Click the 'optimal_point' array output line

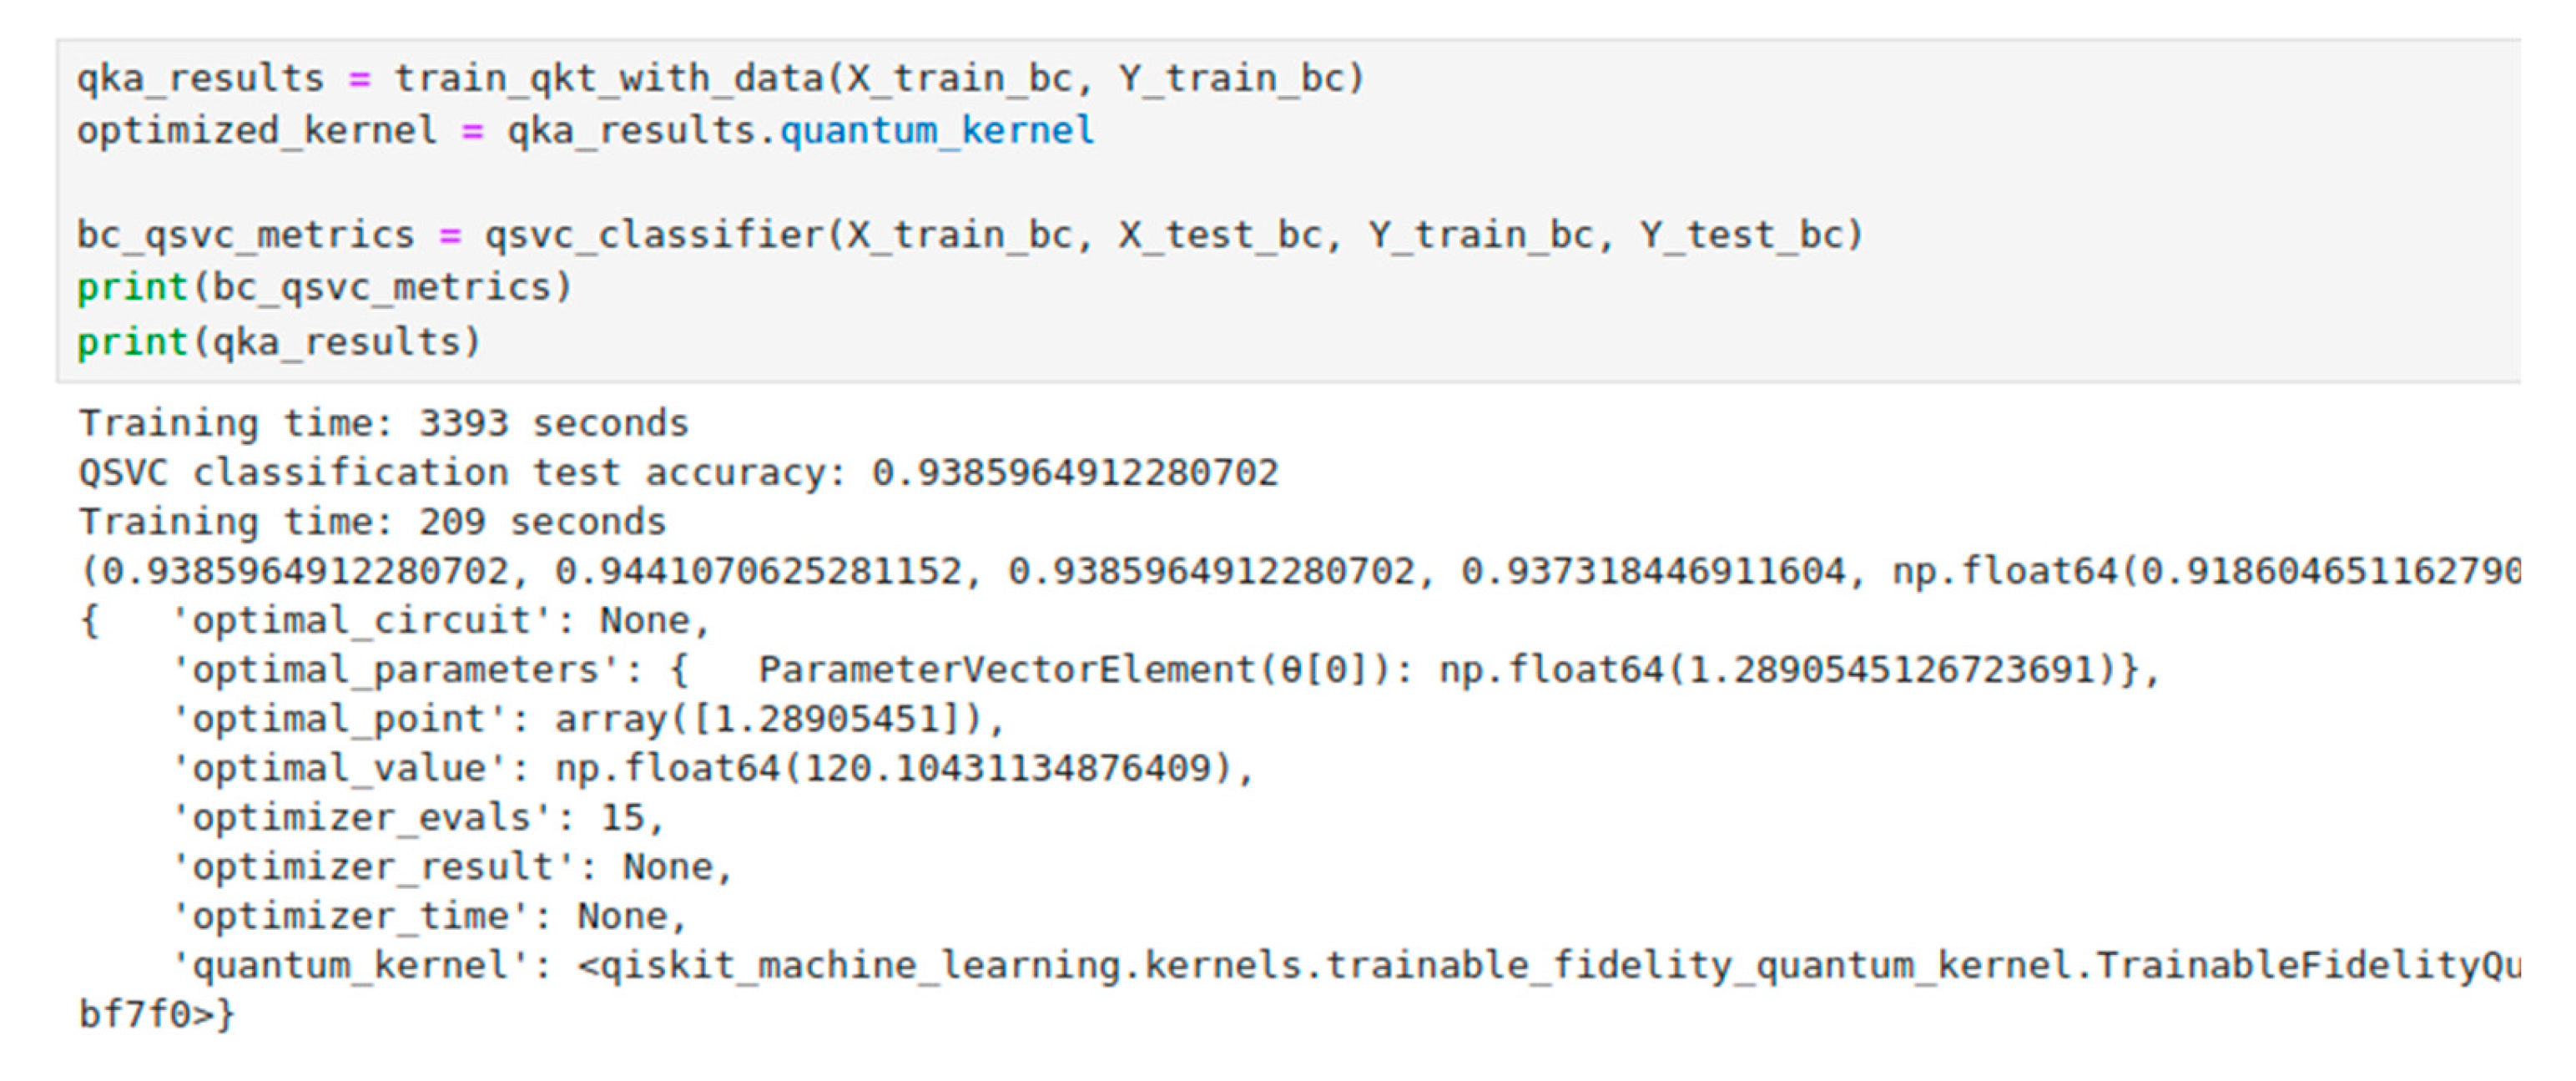point(588,719)
